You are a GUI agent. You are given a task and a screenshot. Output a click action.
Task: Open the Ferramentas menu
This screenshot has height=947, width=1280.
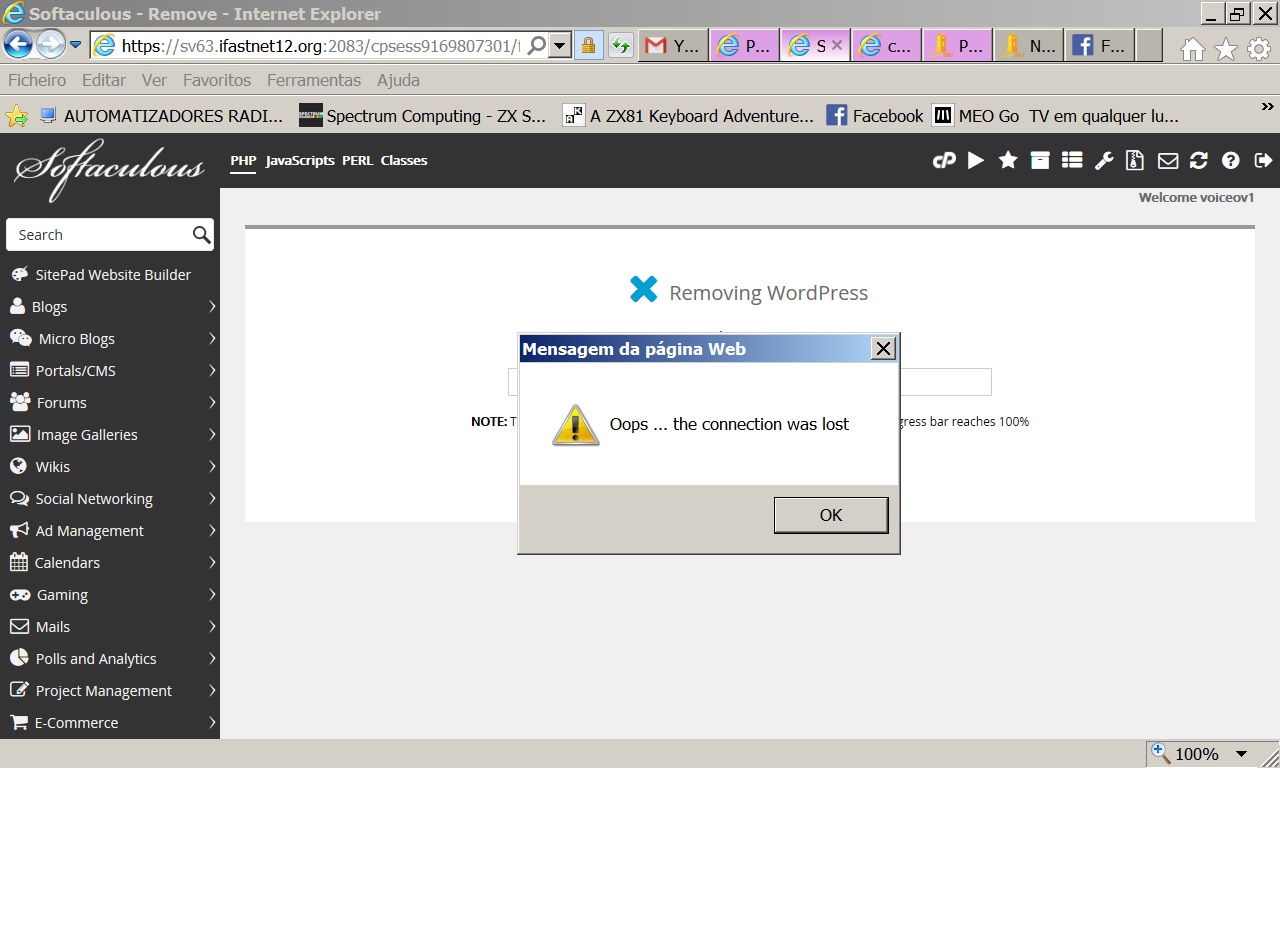pos(314,80)
